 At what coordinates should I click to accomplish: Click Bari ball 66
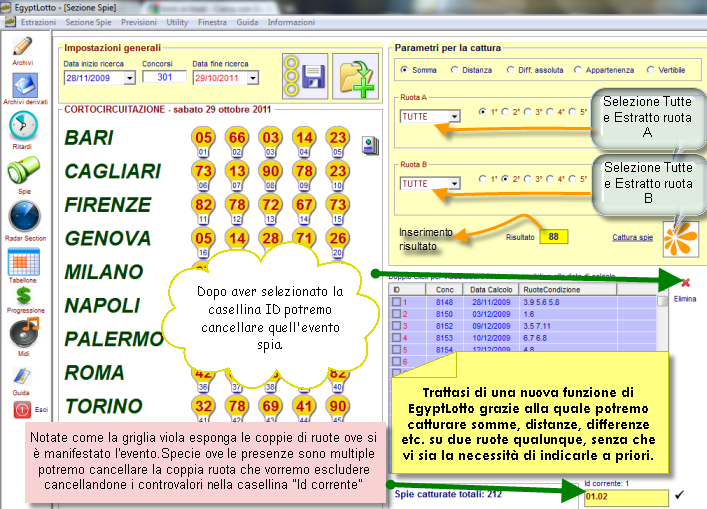[237, 138]
